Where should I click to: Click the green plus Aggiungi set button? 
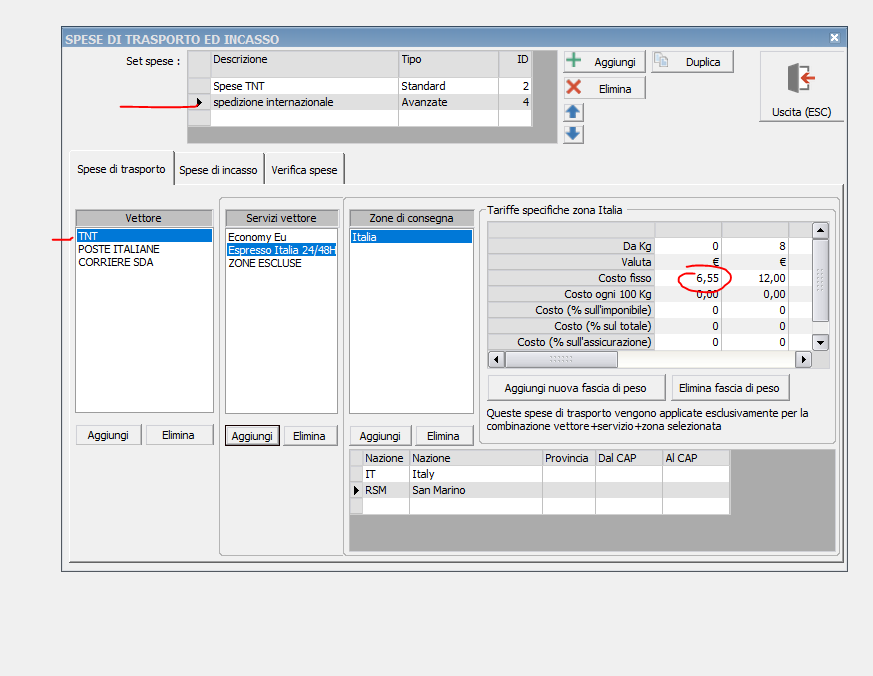(x=604, y=61)
